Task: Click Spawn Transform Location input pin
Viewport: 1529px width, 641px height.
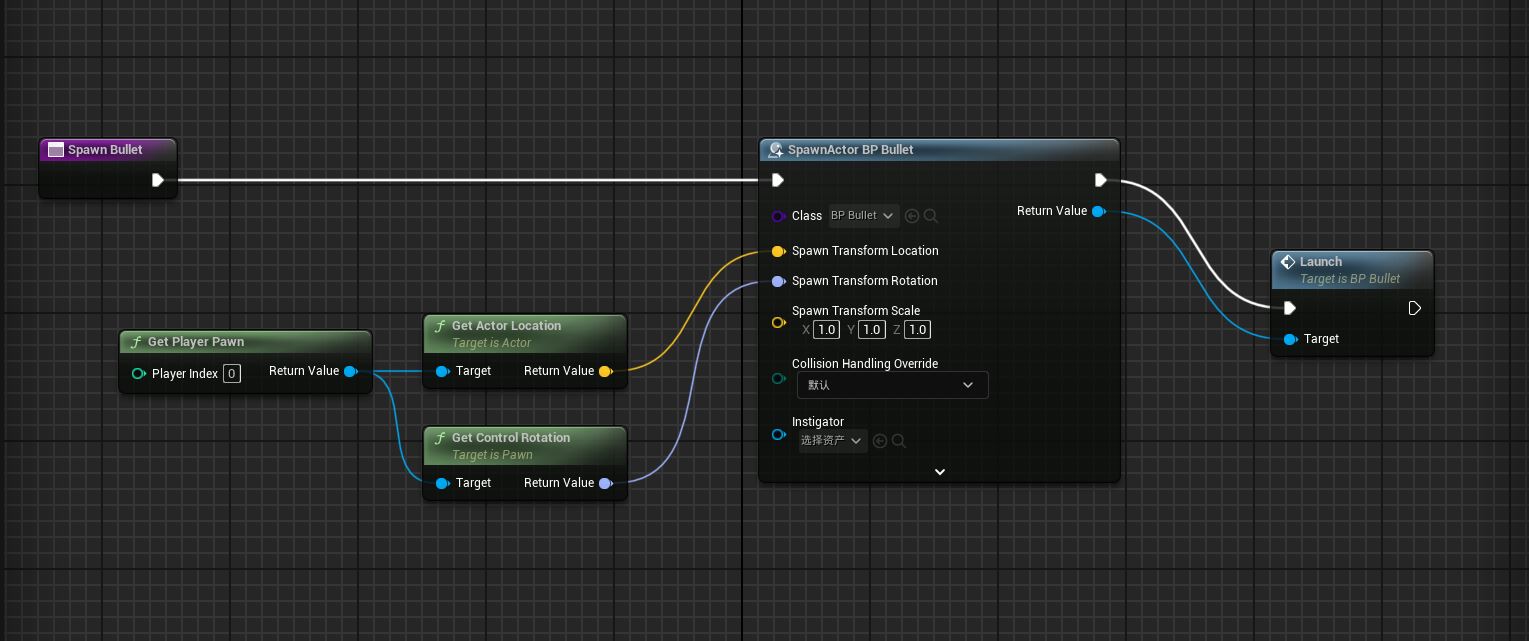Action: (x=778, y=251)
